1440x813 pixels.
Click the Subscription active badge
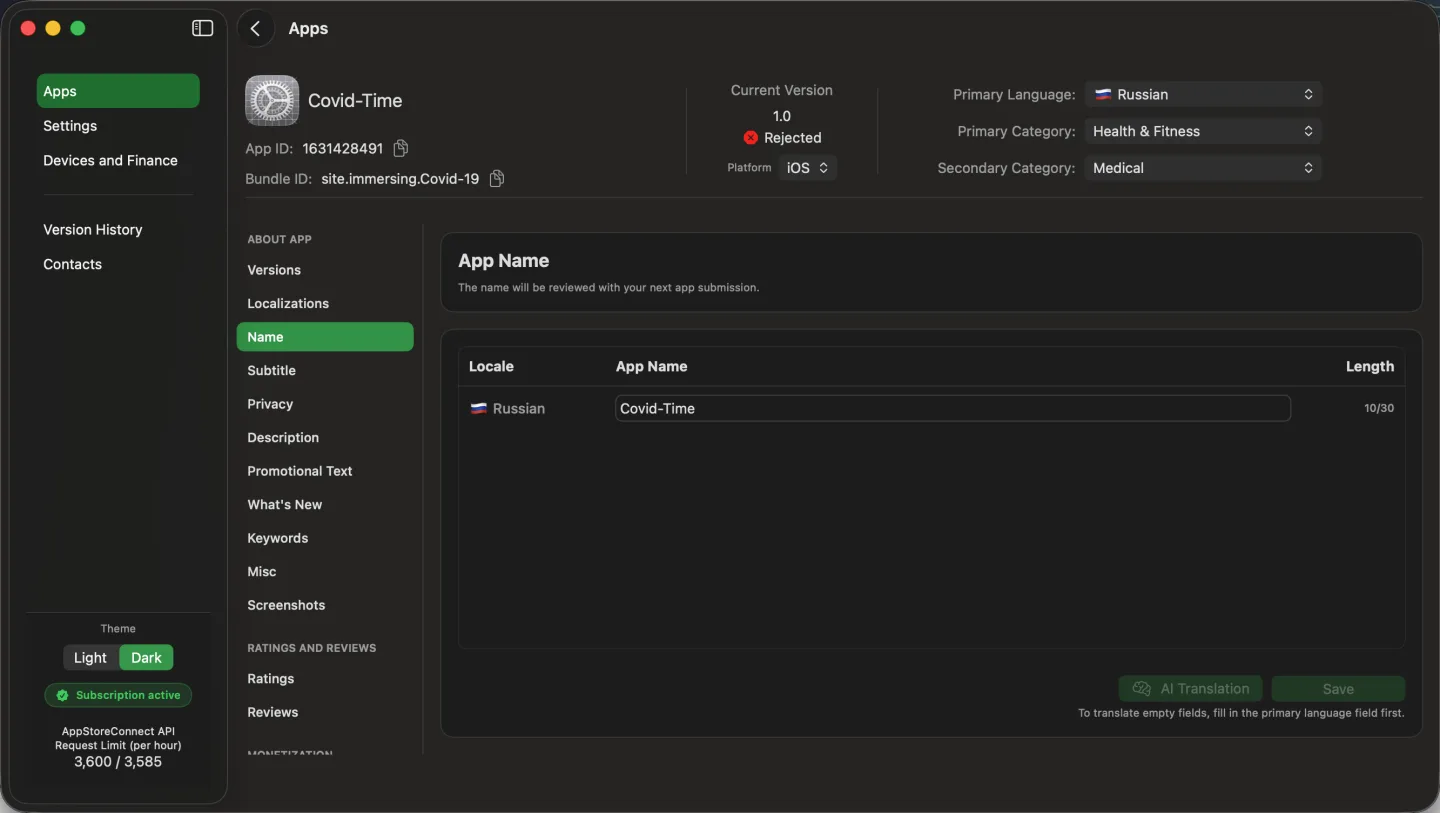[x=118, y=695]
